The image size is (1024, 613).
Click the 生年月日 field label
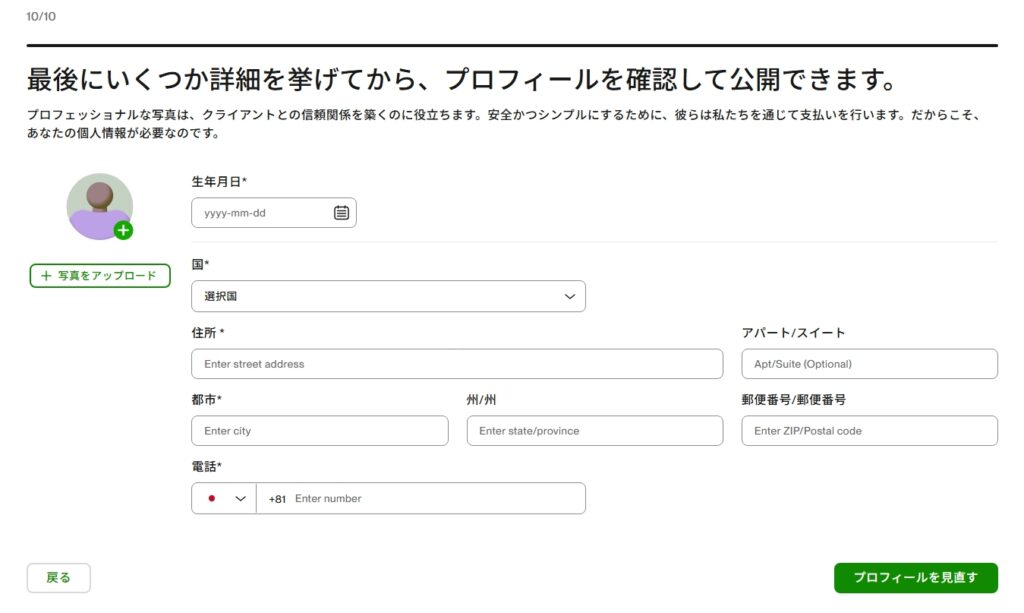218,181
